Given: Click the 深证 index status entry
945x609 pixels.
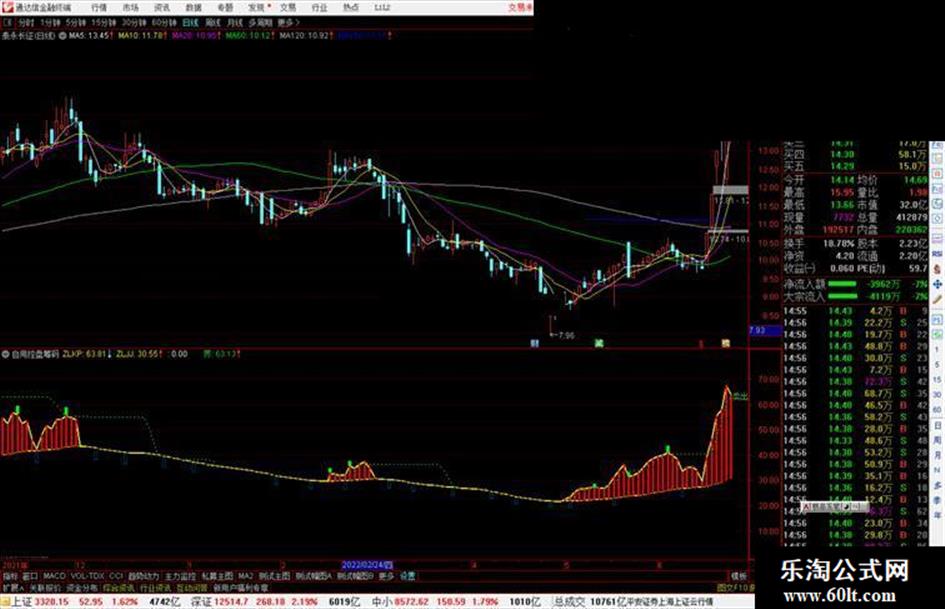Looking at the screenshot, I should coord(274,602).
